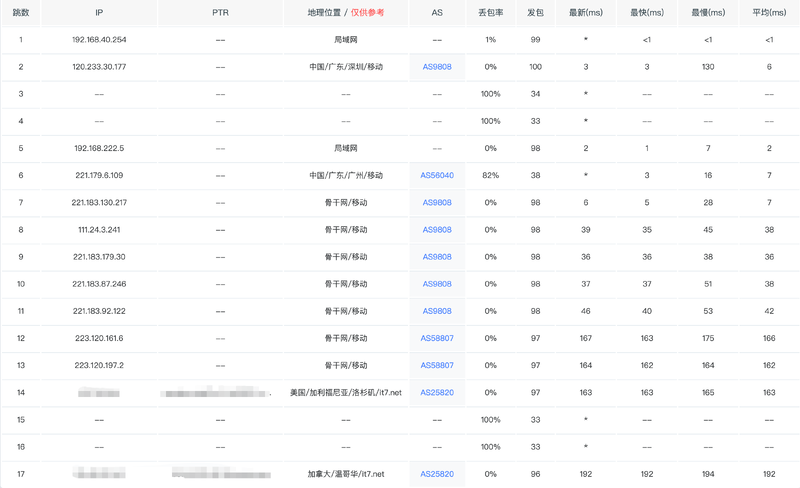The image size is (800, 488).
Task: Select IP 120.233.30.177
Action: (x=99, y=67)
